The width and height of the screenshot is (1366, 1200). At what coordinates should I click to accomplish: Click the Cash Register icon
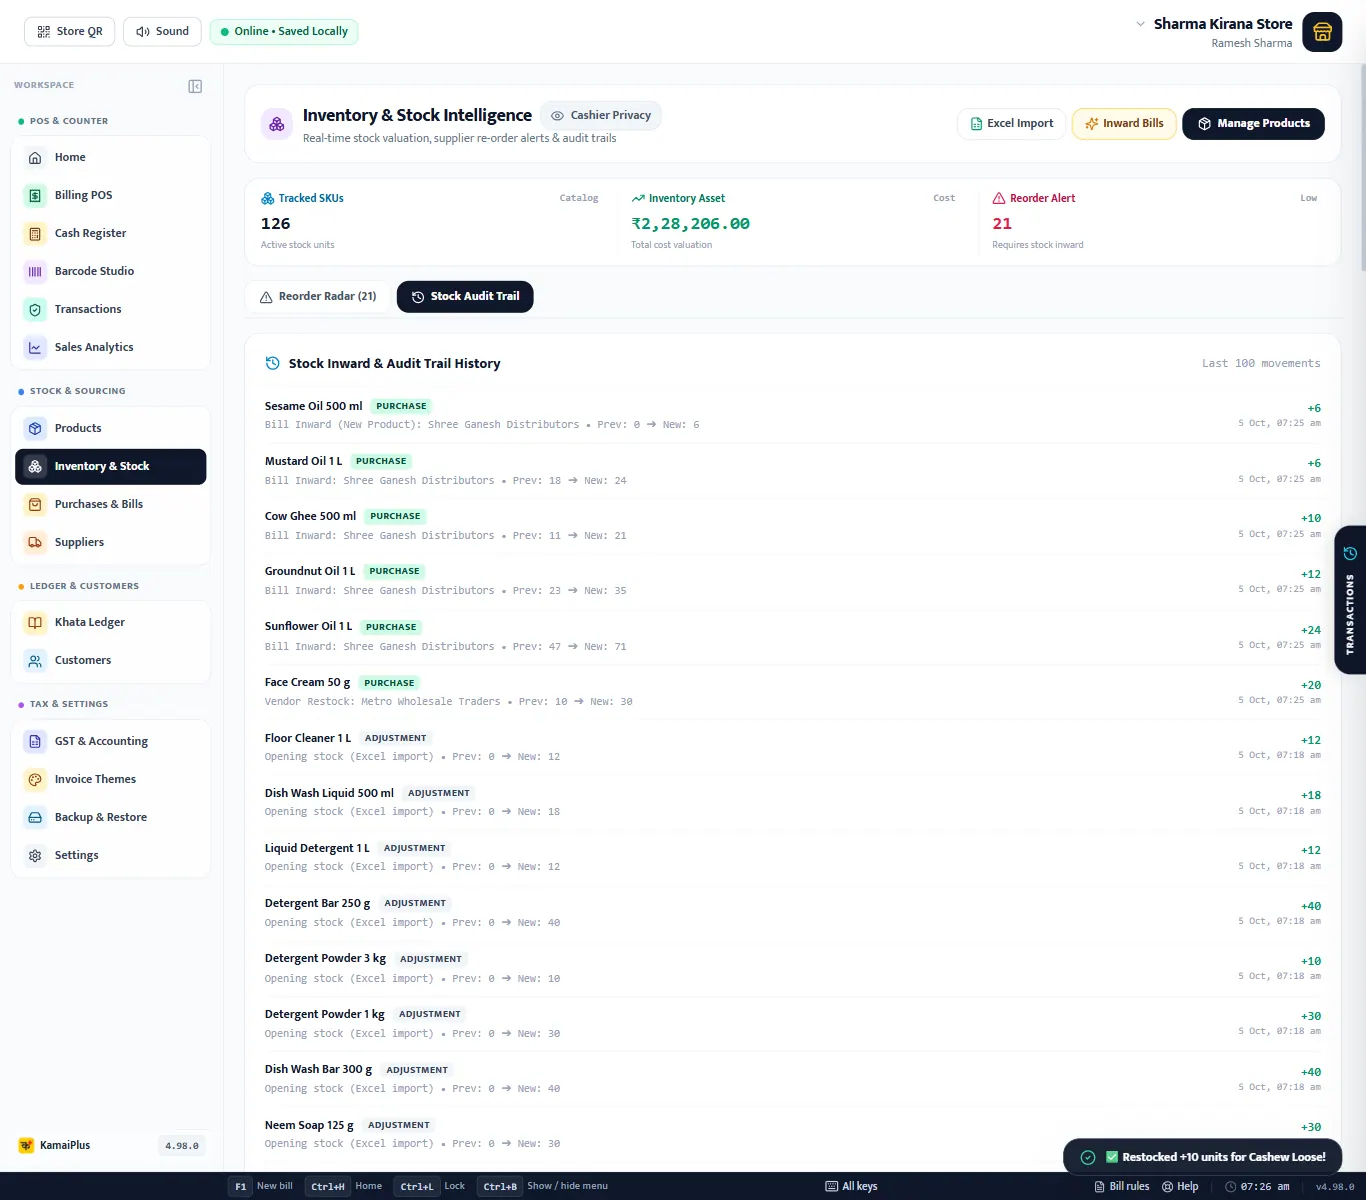pos(35,233)
